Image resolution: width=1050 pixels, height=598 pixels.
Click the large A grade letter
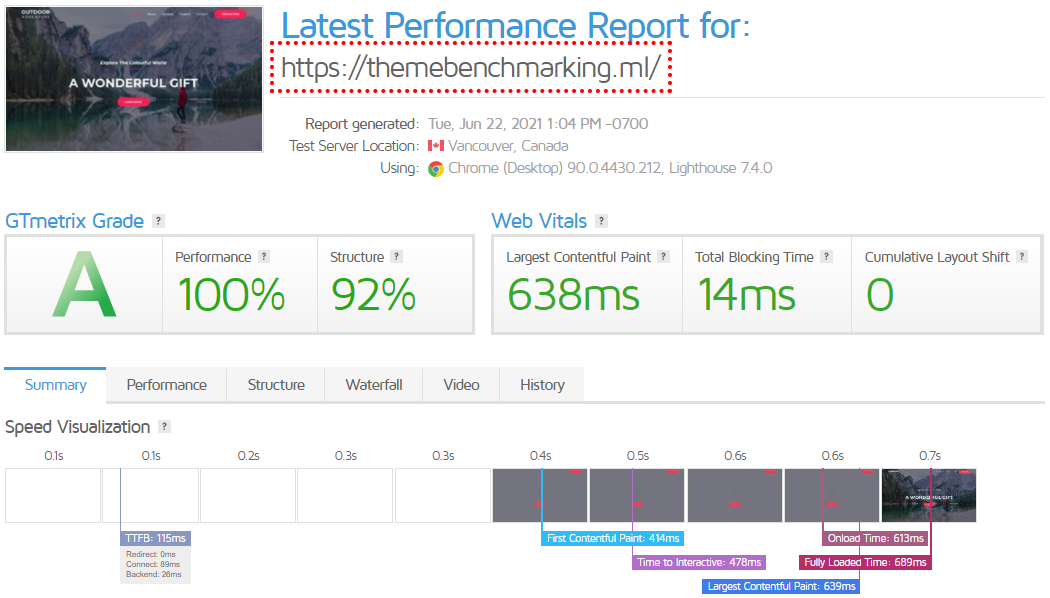coord(84,285)
